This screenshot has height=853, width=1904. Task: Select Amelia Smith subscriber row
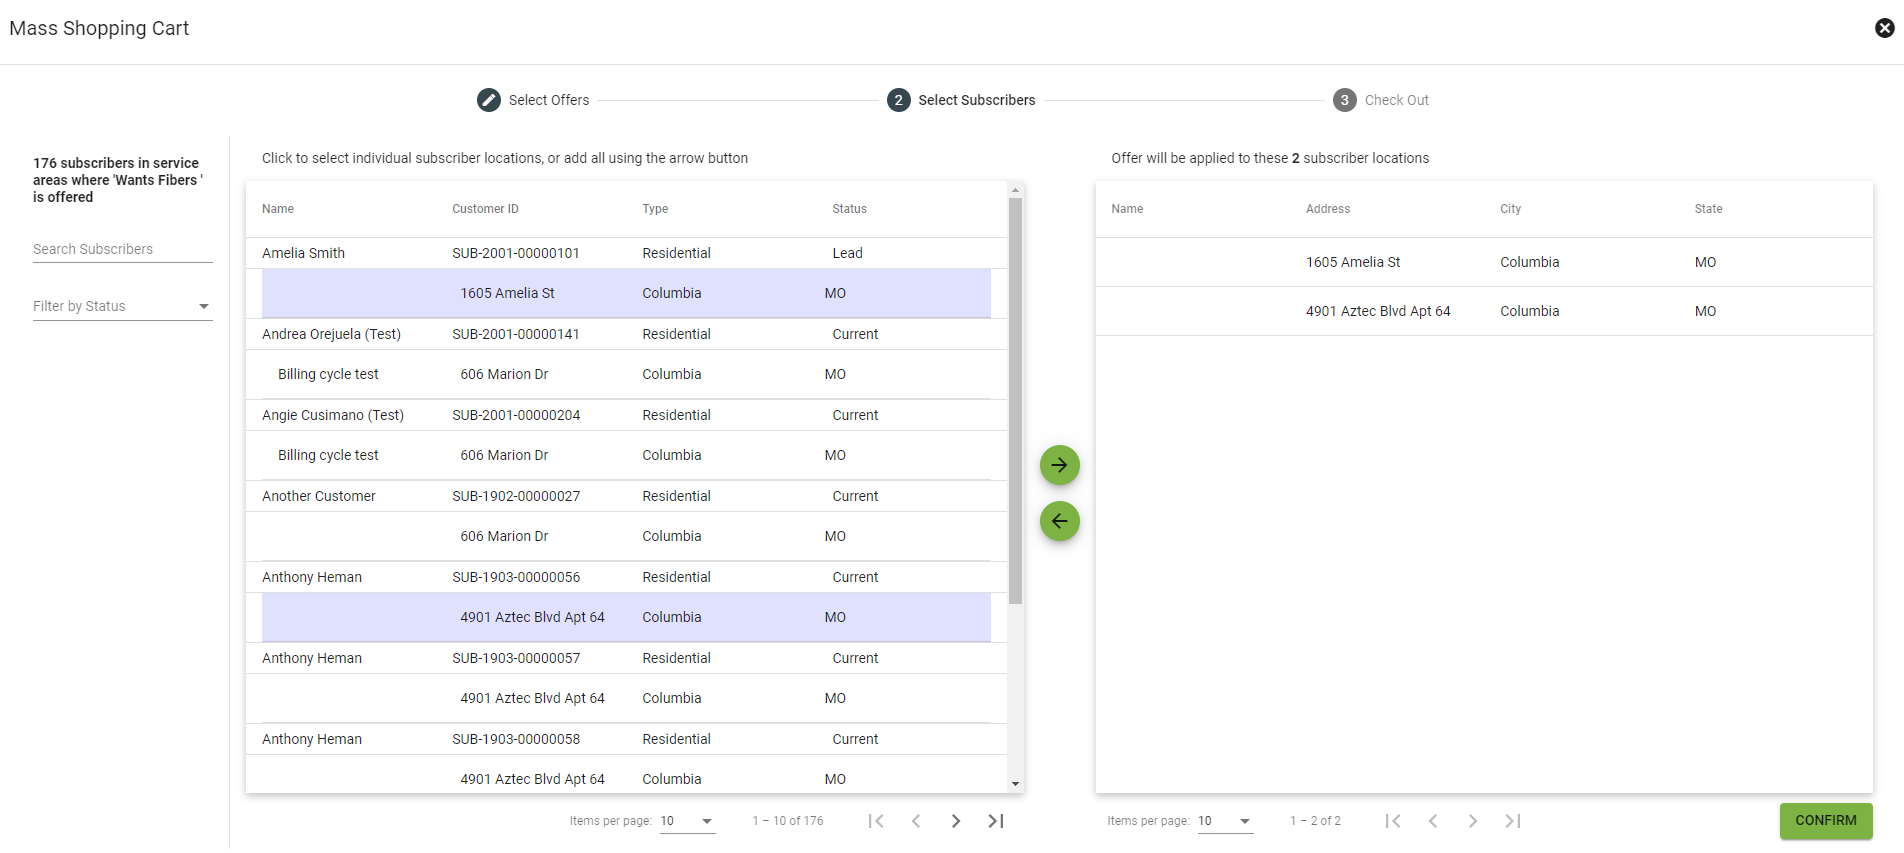(626, 253)
